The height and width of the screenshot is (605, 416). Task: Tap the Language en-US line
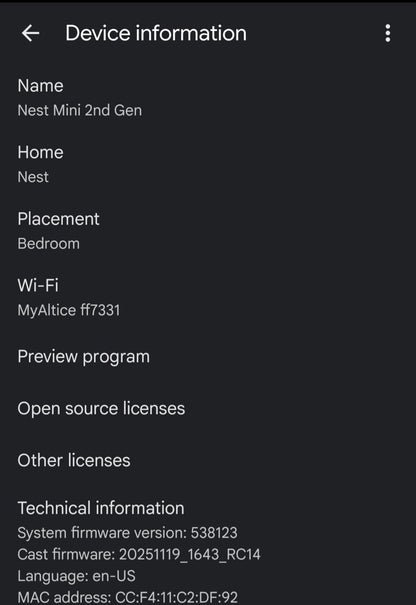(x=76, y=576)
